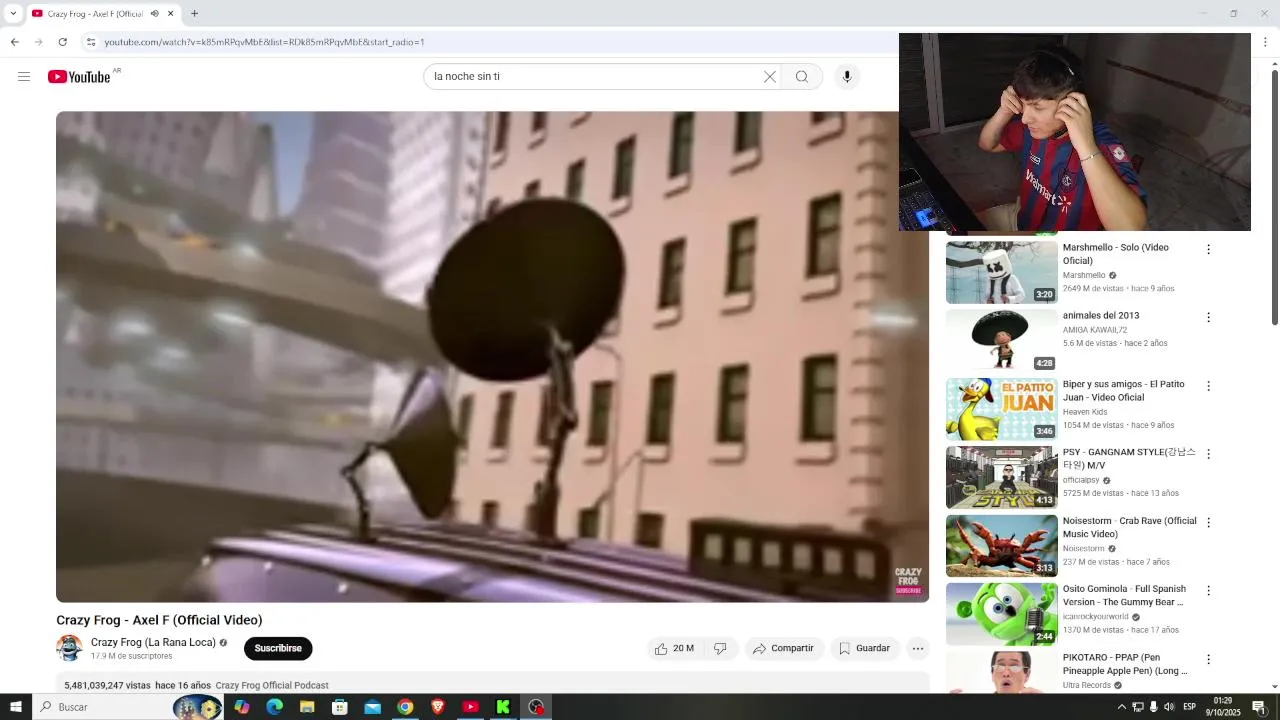Switch the ESP input language indicator

pyautogui.click(x=1190, y=707)
